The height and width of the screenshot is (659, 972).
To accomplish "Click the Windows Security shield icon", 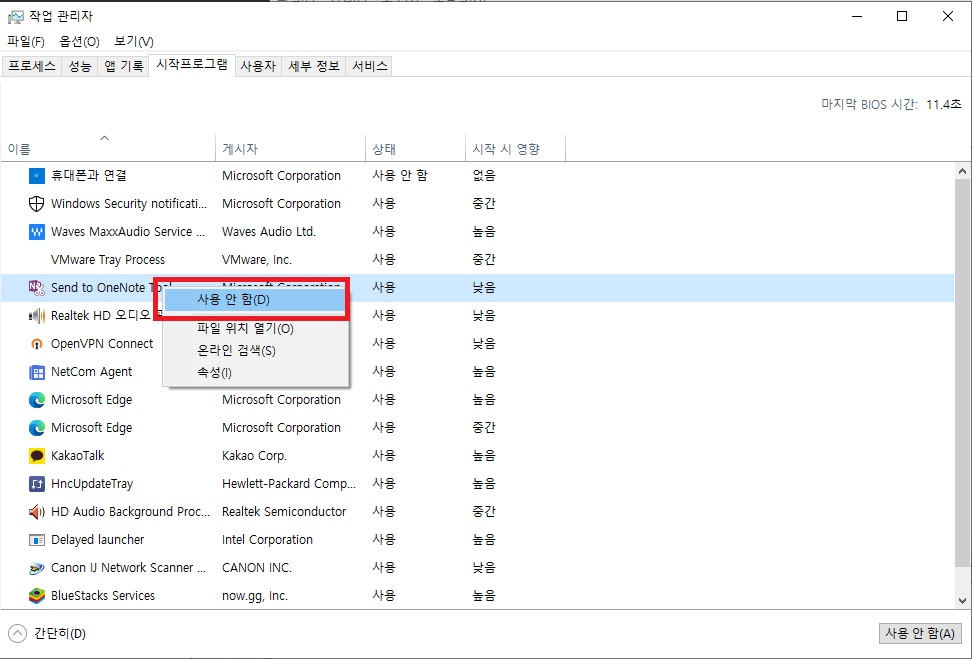I will point(37,204).
